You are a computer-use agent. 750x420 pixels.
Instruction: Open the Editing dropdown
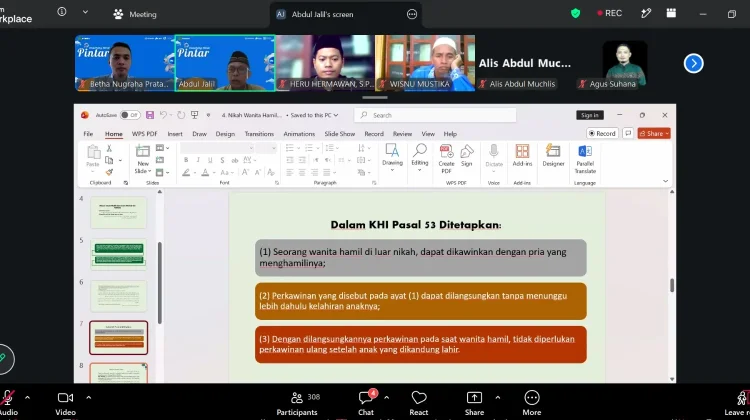pos(419,158)
